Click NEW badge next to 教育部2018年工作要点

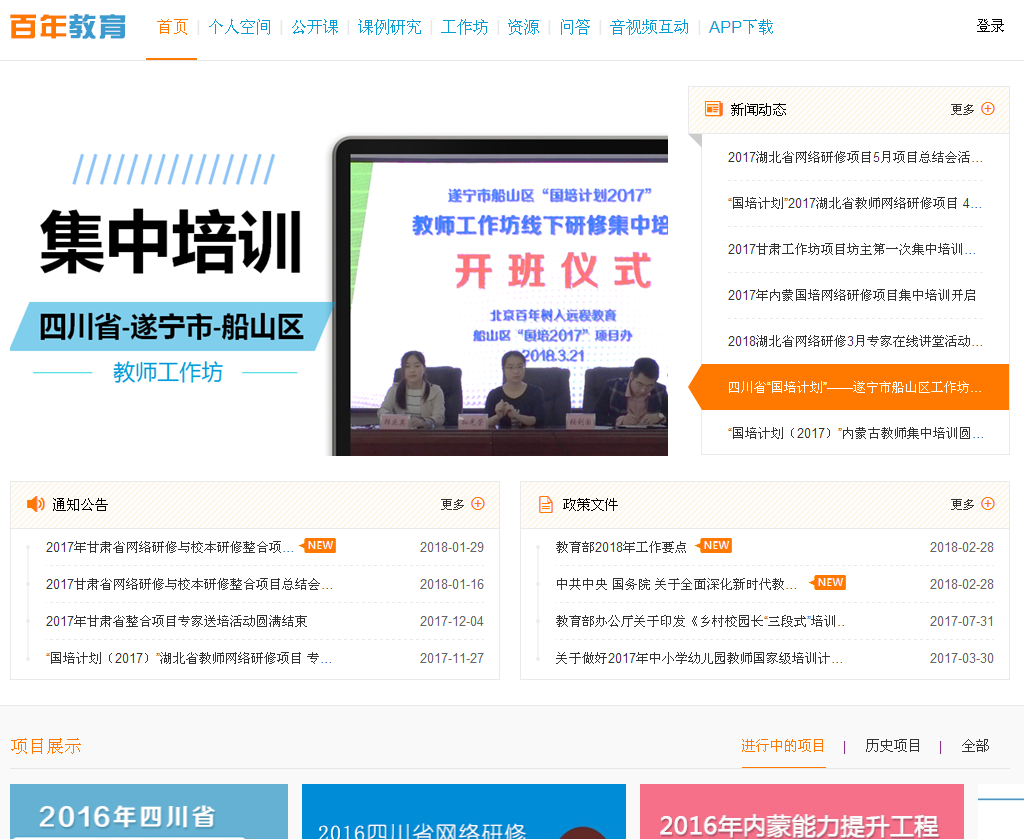[x=716, y=546]
